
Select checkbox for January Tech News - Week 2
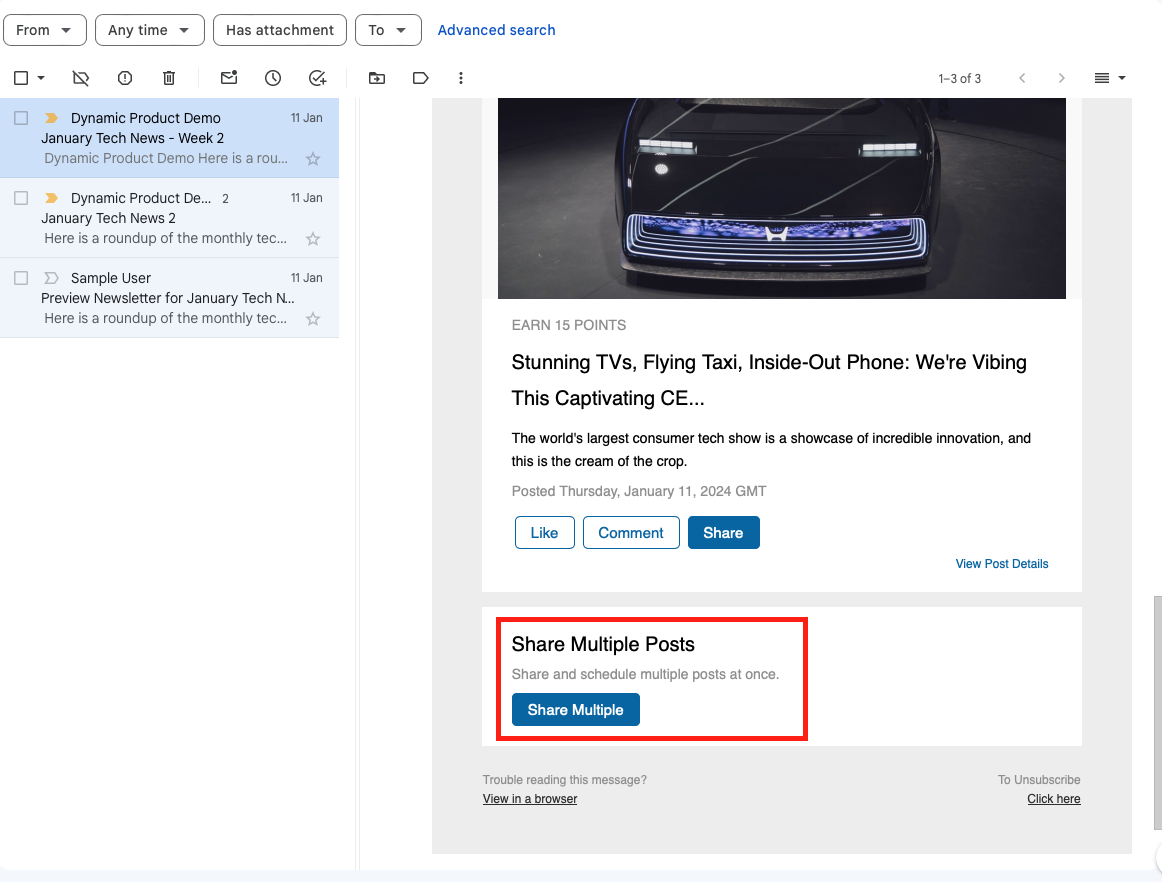(21, 118)
